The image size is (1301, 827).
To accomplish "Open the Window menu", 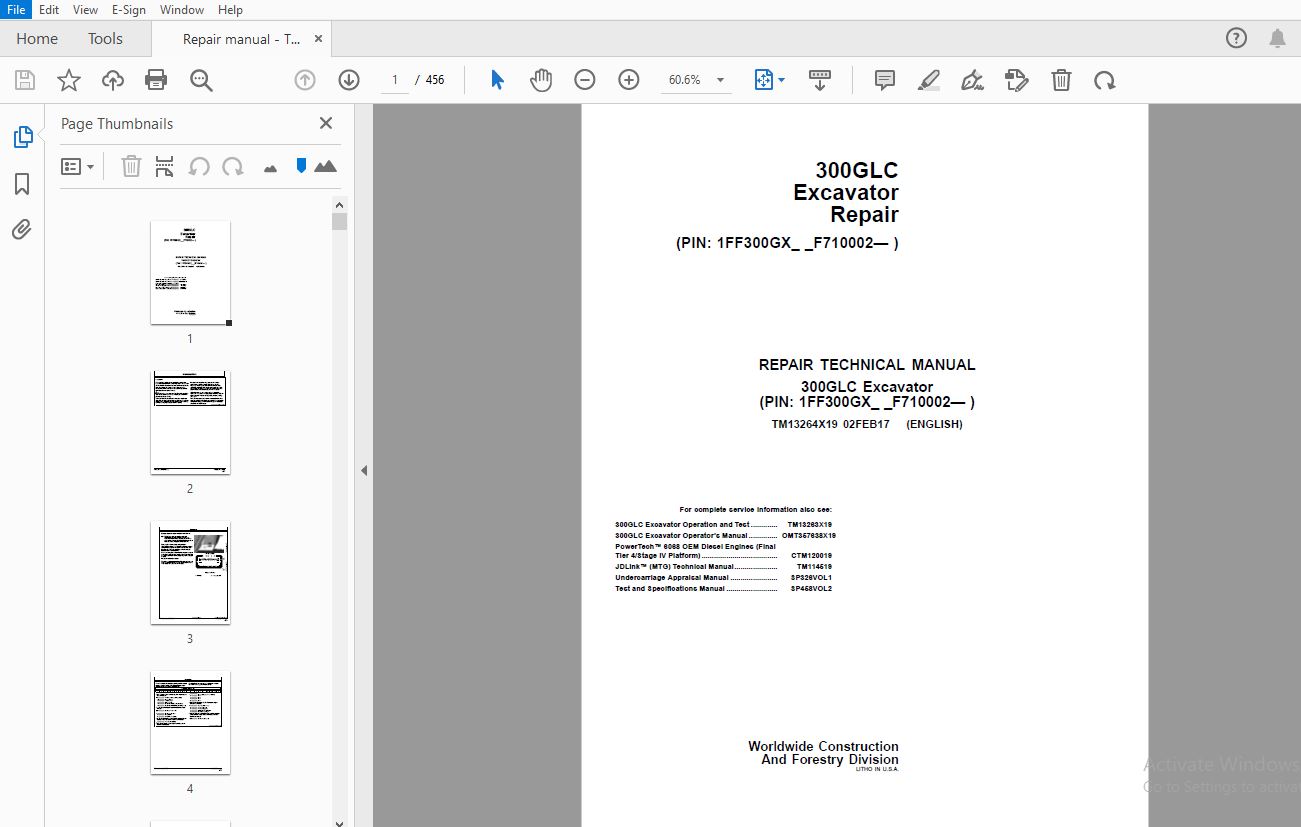I will coord(182,9).
